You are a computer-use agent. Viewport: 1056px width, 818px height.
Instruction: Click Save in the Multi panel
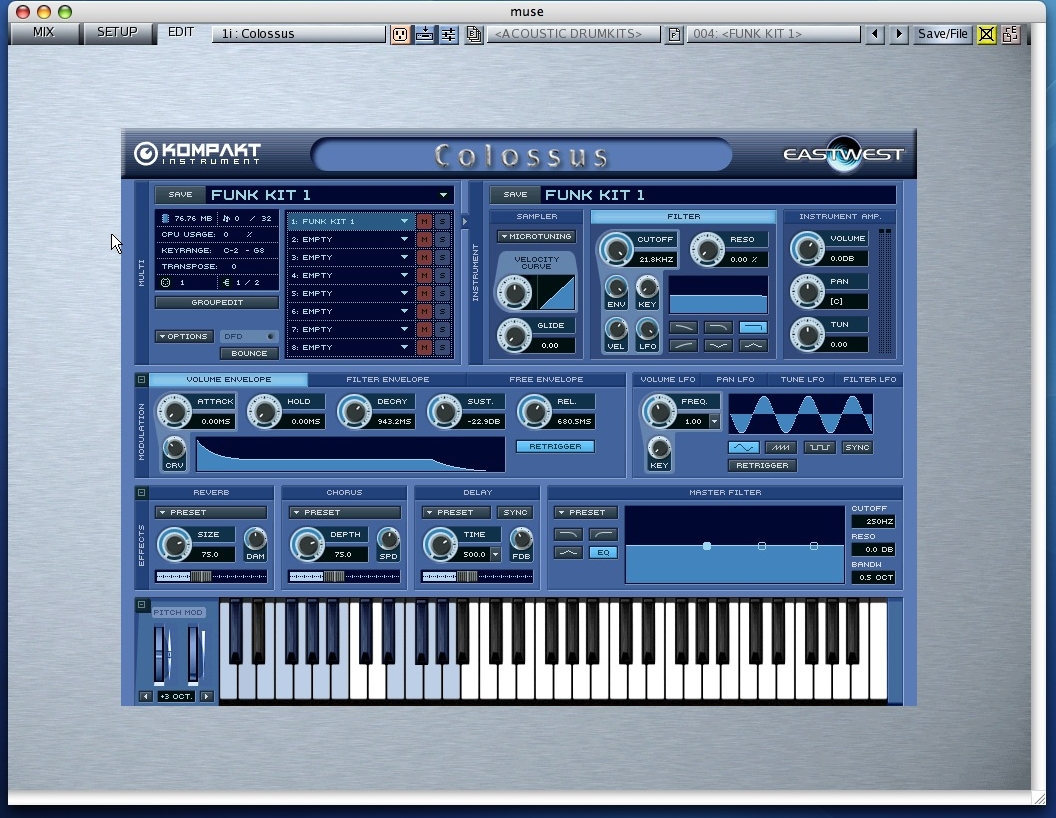coord(180,195)
